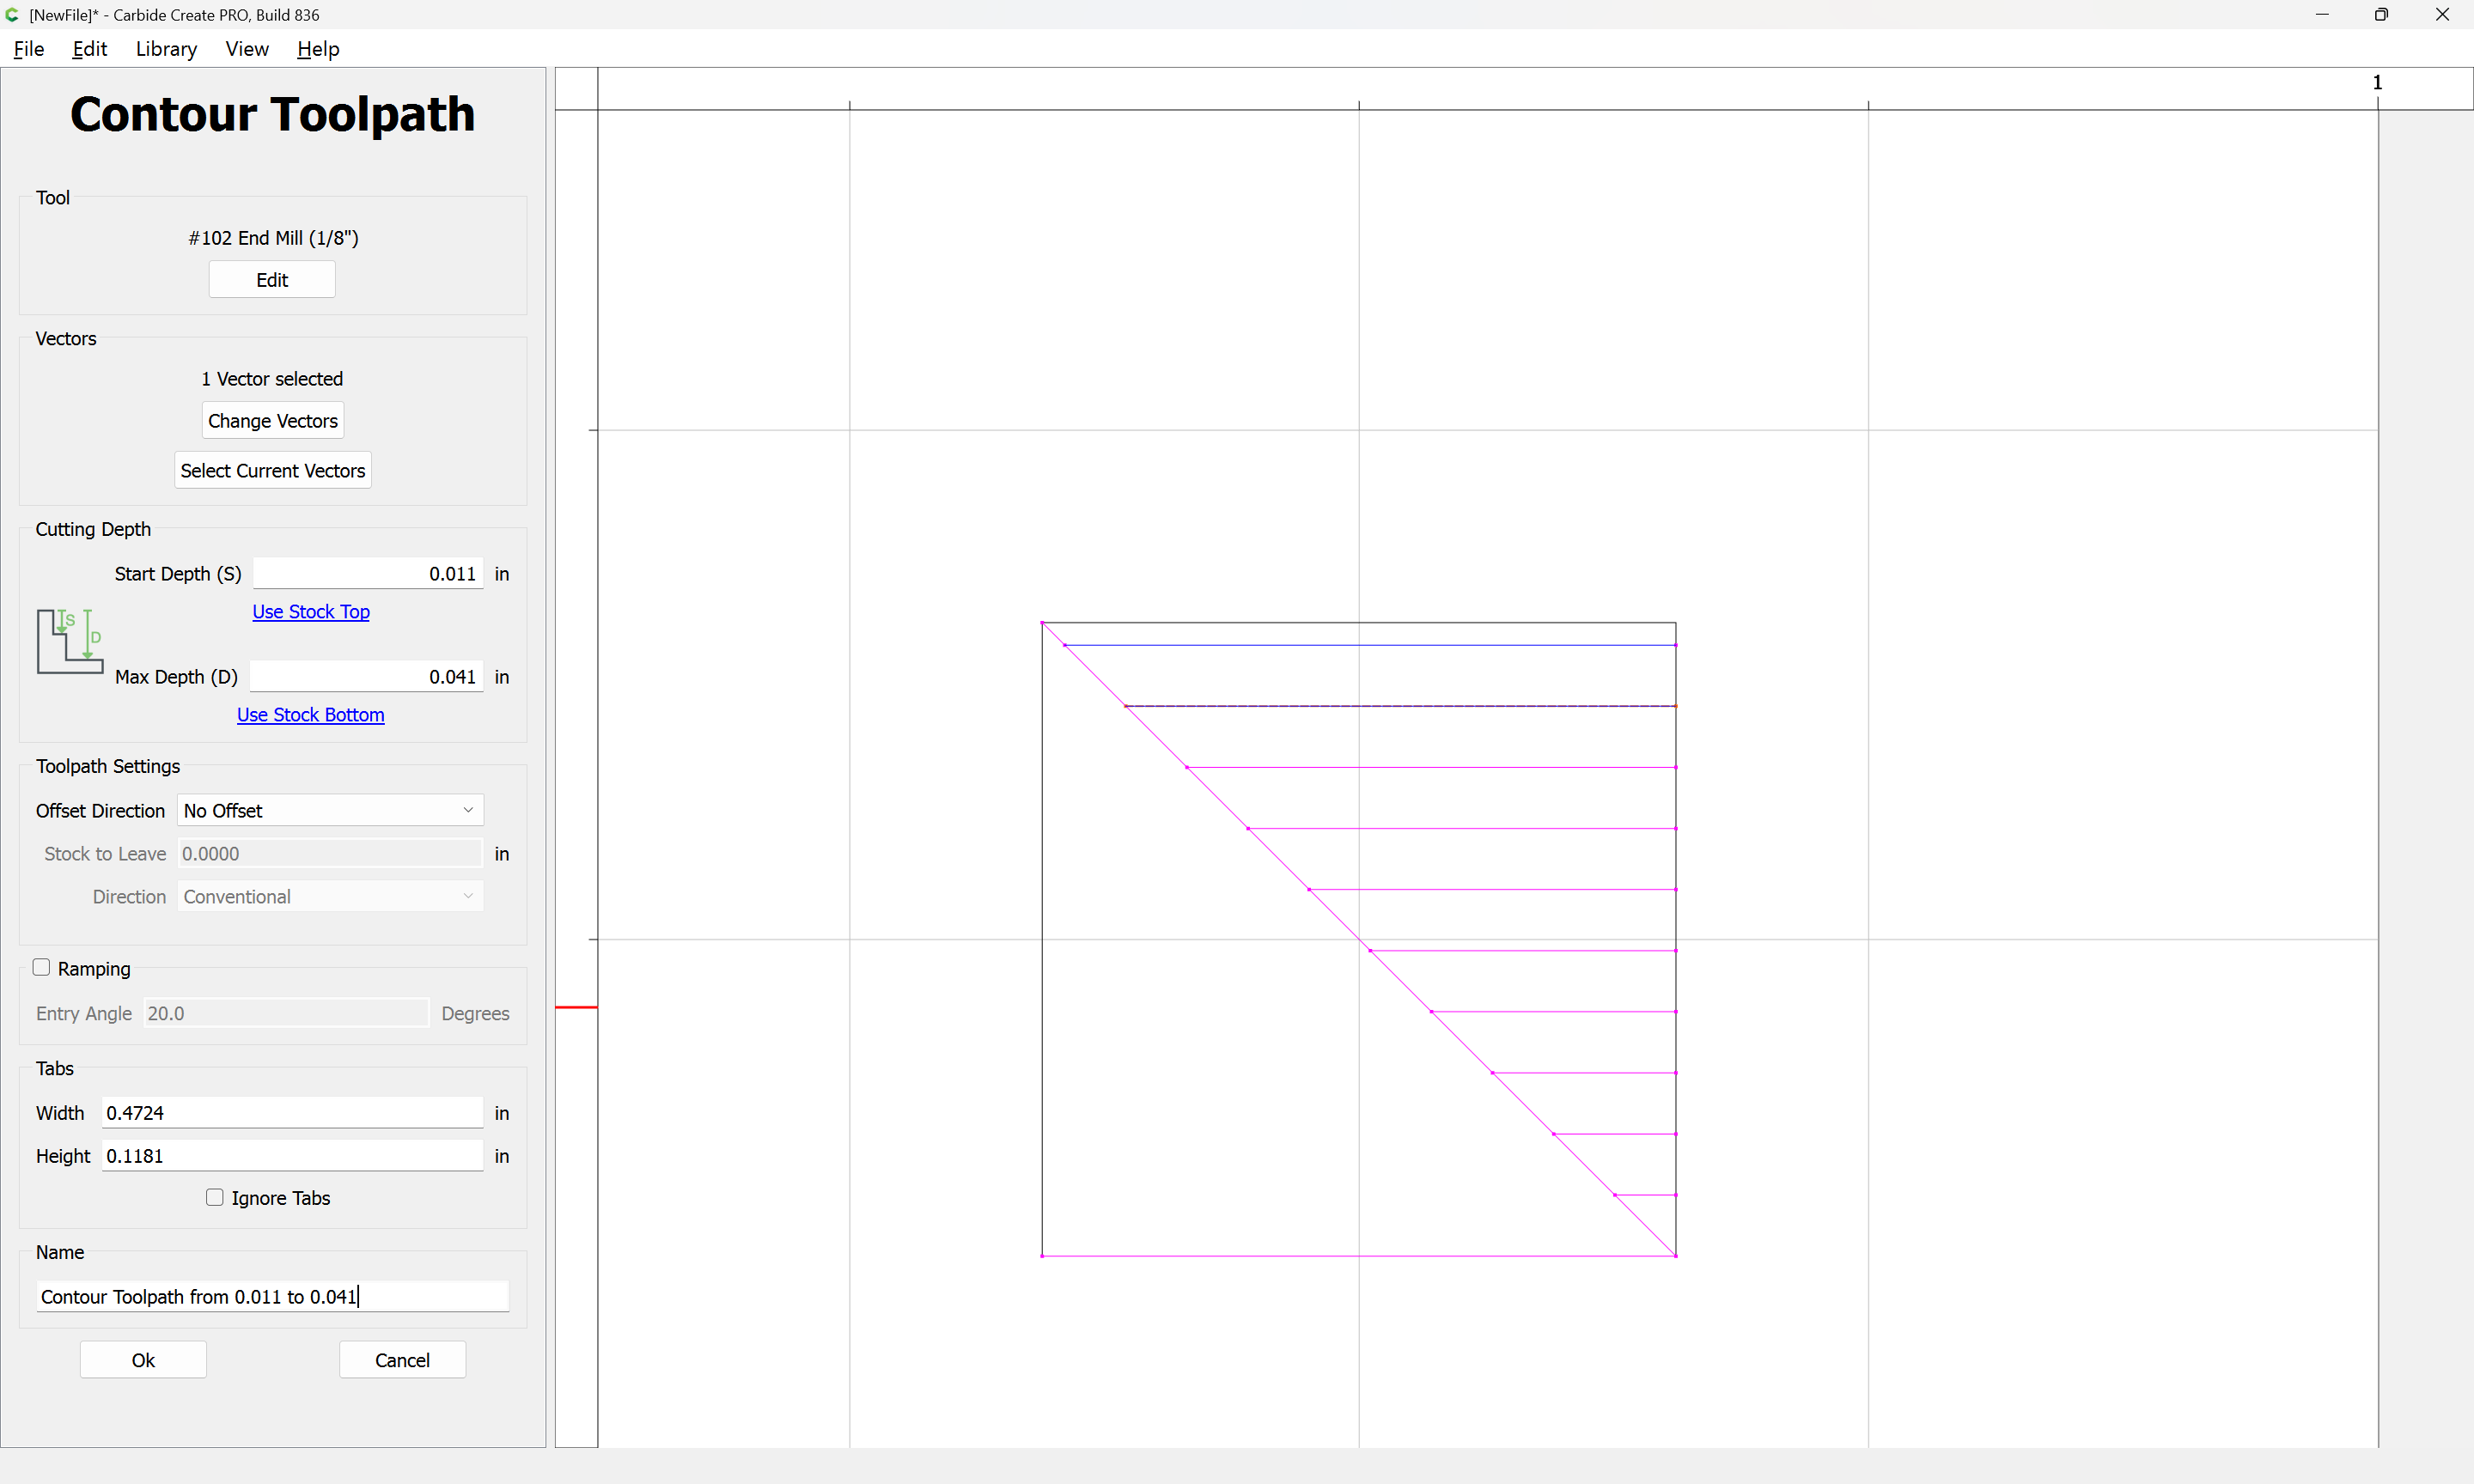Check the Ignore Tabs option

click(215, 1198)
